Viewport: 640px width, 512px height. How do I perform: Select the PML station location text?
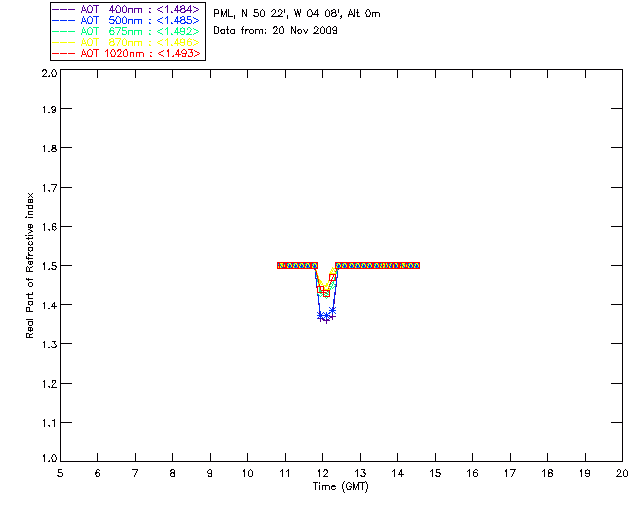coord(297,13)
